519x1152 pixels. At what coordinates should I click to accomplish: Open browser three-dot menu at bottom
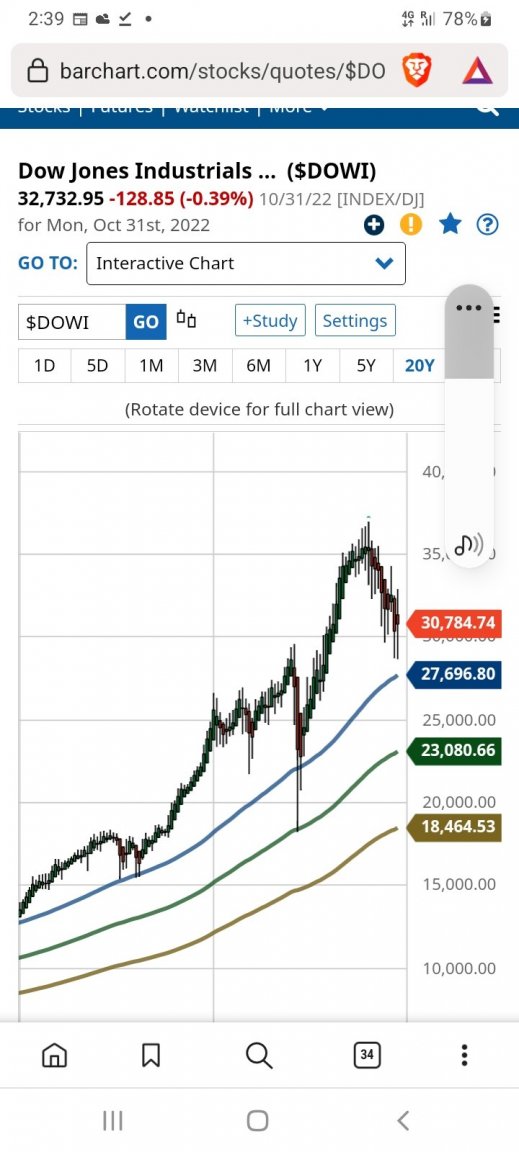click(x=464, y=1056)
